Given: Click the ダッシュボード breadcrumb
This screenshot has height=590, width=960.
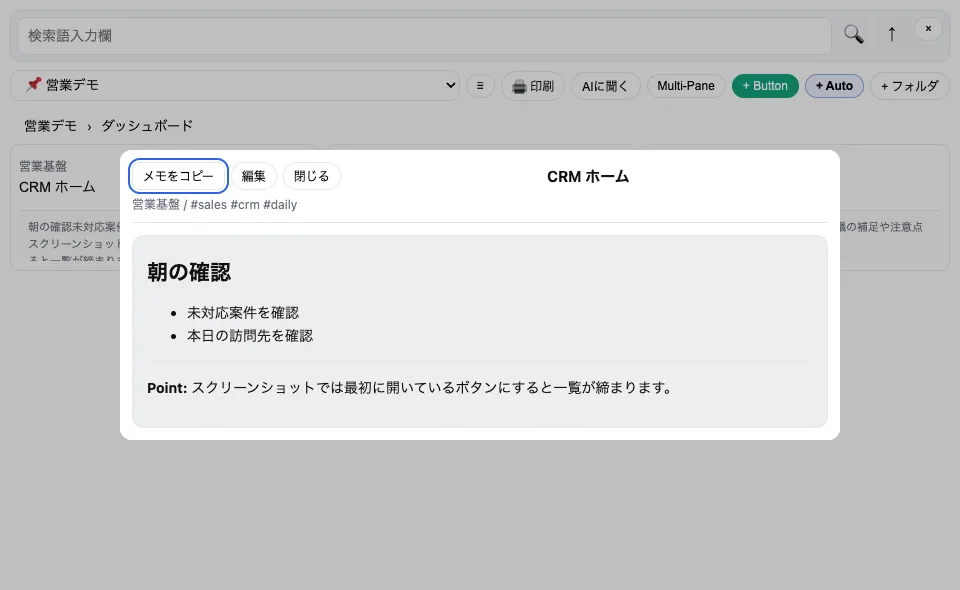Looking at the screenshot, I should (x=147, y=126).
